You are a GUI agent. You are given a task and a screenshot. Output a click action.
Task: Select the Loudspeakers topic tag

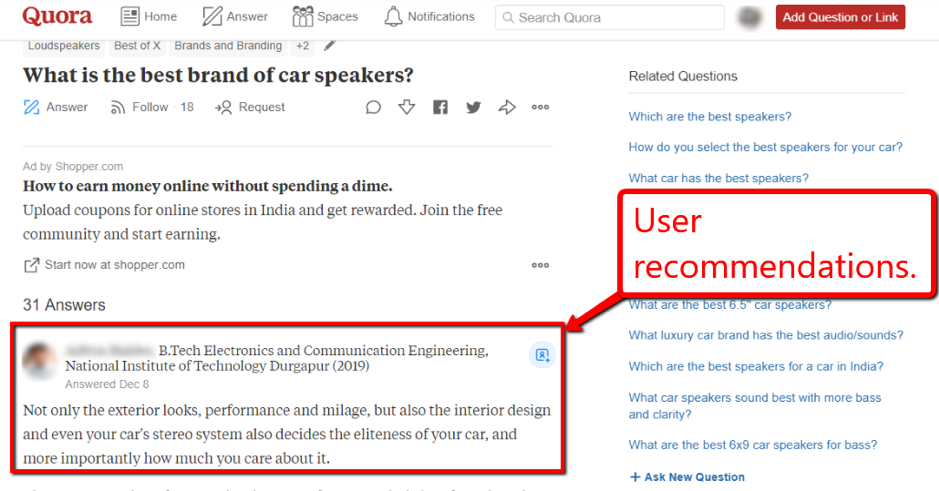click(x=64, y=46)
